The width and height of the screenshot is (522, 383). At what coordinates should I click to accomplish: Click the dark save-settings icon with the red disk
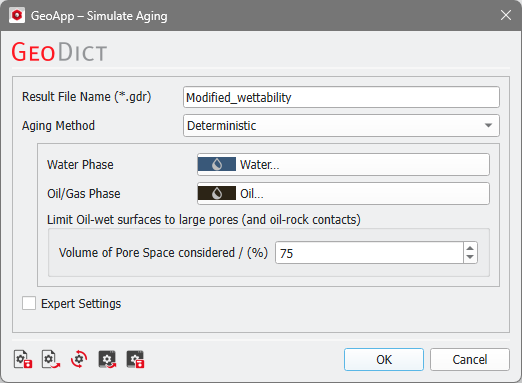135,359
